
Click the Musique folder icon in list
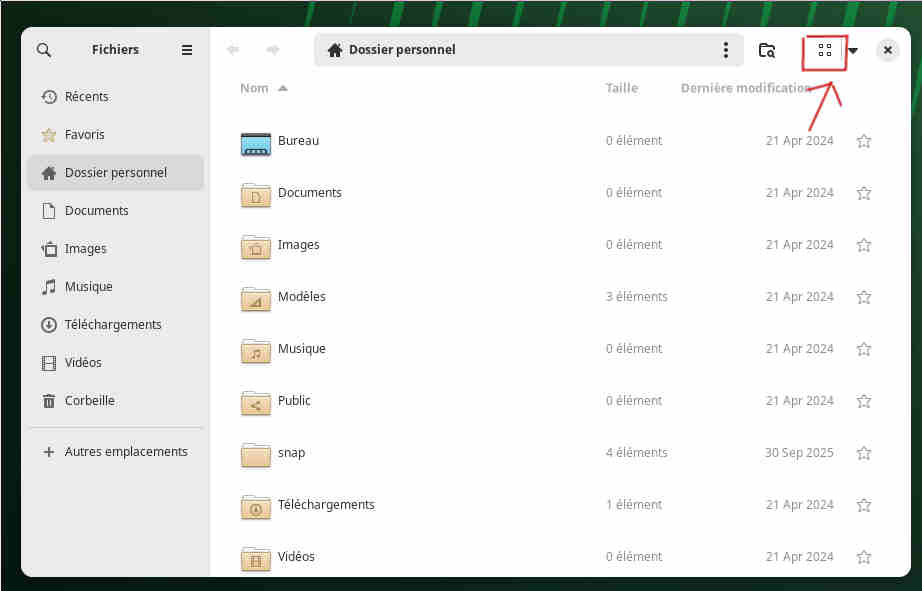(256, 350)
